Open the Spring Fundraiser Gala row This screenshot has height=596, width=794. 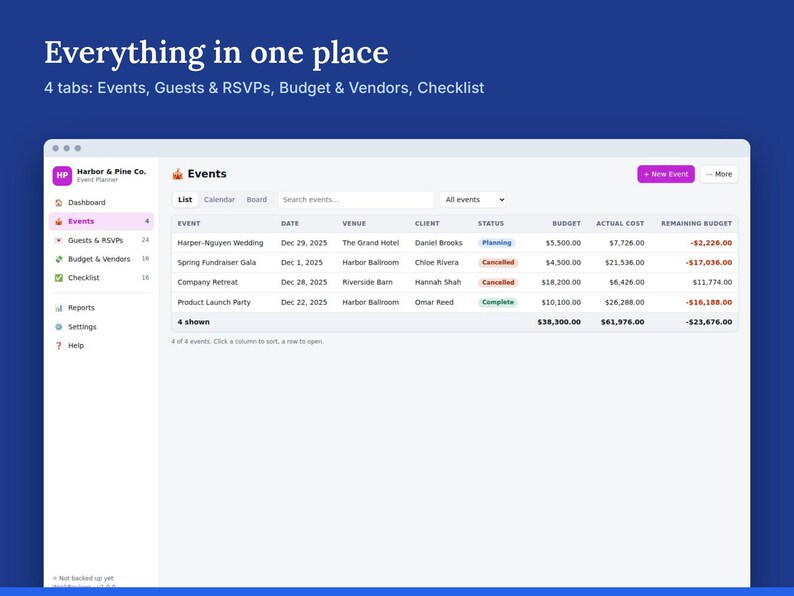455,263
